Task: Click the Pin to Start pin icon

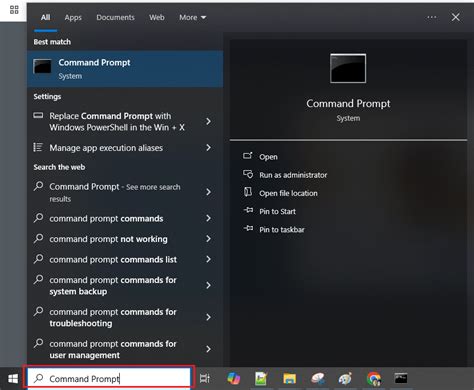Action: point(248,210)
